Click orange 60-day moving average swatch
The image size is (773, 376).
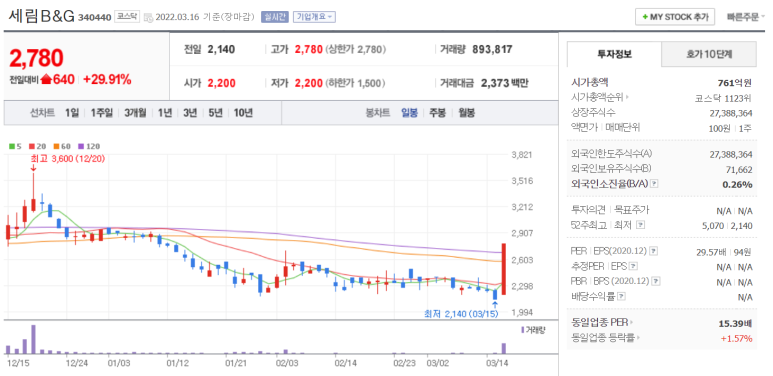pos(56,146)
